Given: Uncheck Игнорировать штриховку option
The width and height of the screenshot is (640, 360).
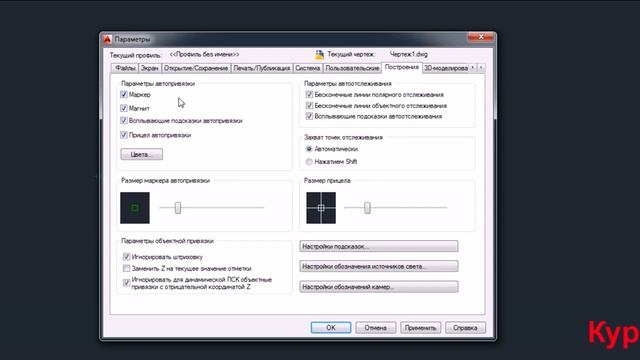Looking at the screenshot, I should click(126, 257).
